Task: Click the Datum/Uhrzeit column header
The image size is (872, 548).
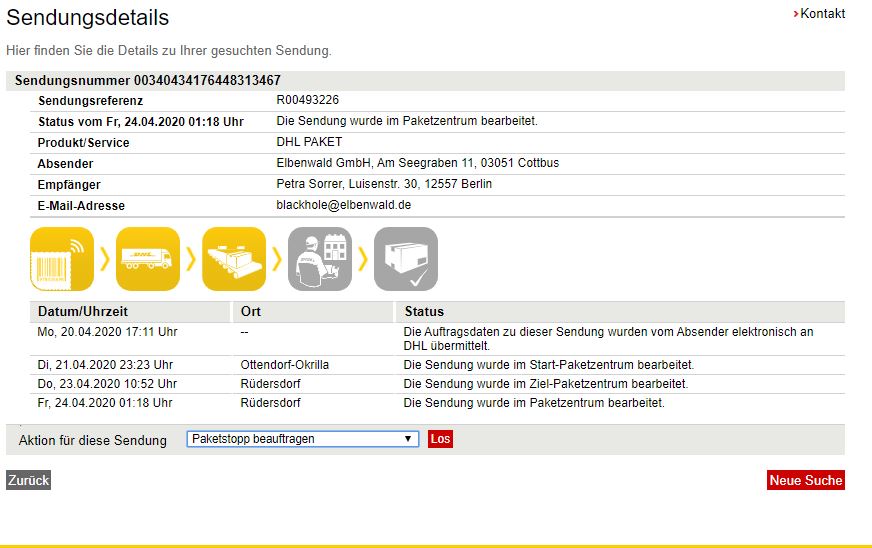Action: point(83,311)
